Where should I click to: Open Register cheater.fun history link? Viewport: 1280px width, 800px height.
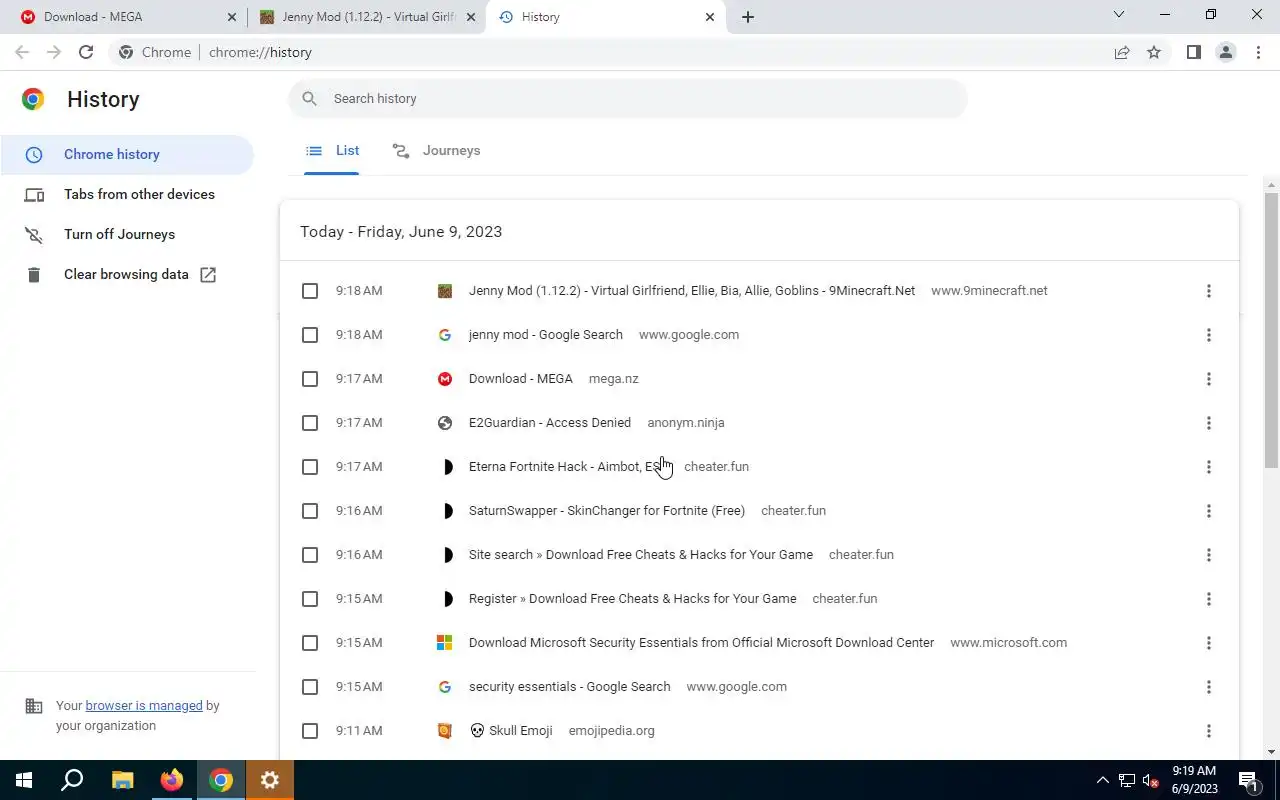pyautogui.click(x=633, y=599)
